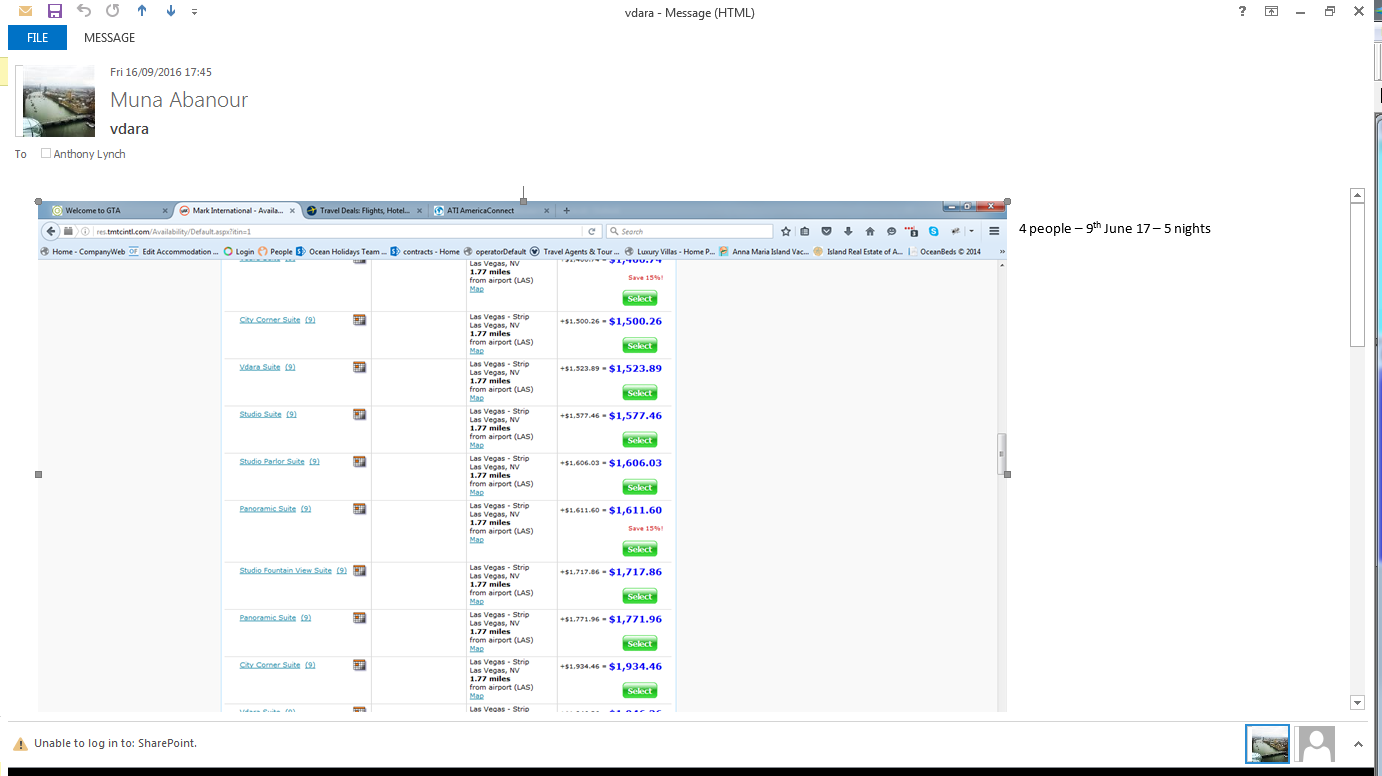Click the message body scrollbar up arrow
This screenshot has width=1382, height=776.
tap(1357, 196)
